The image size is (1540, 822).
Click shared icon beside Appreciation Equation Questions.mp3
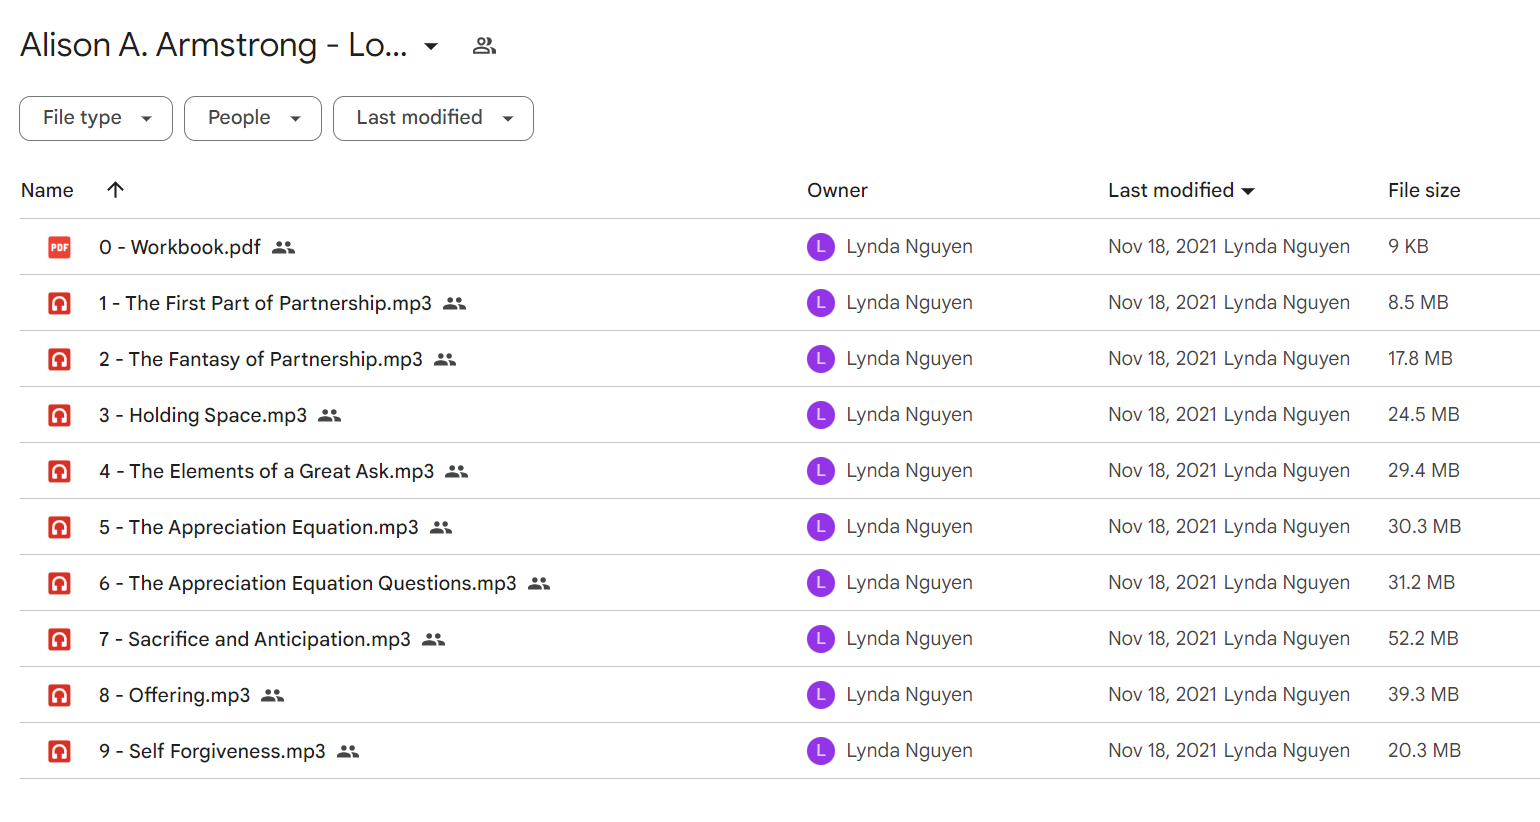(539, 583)
